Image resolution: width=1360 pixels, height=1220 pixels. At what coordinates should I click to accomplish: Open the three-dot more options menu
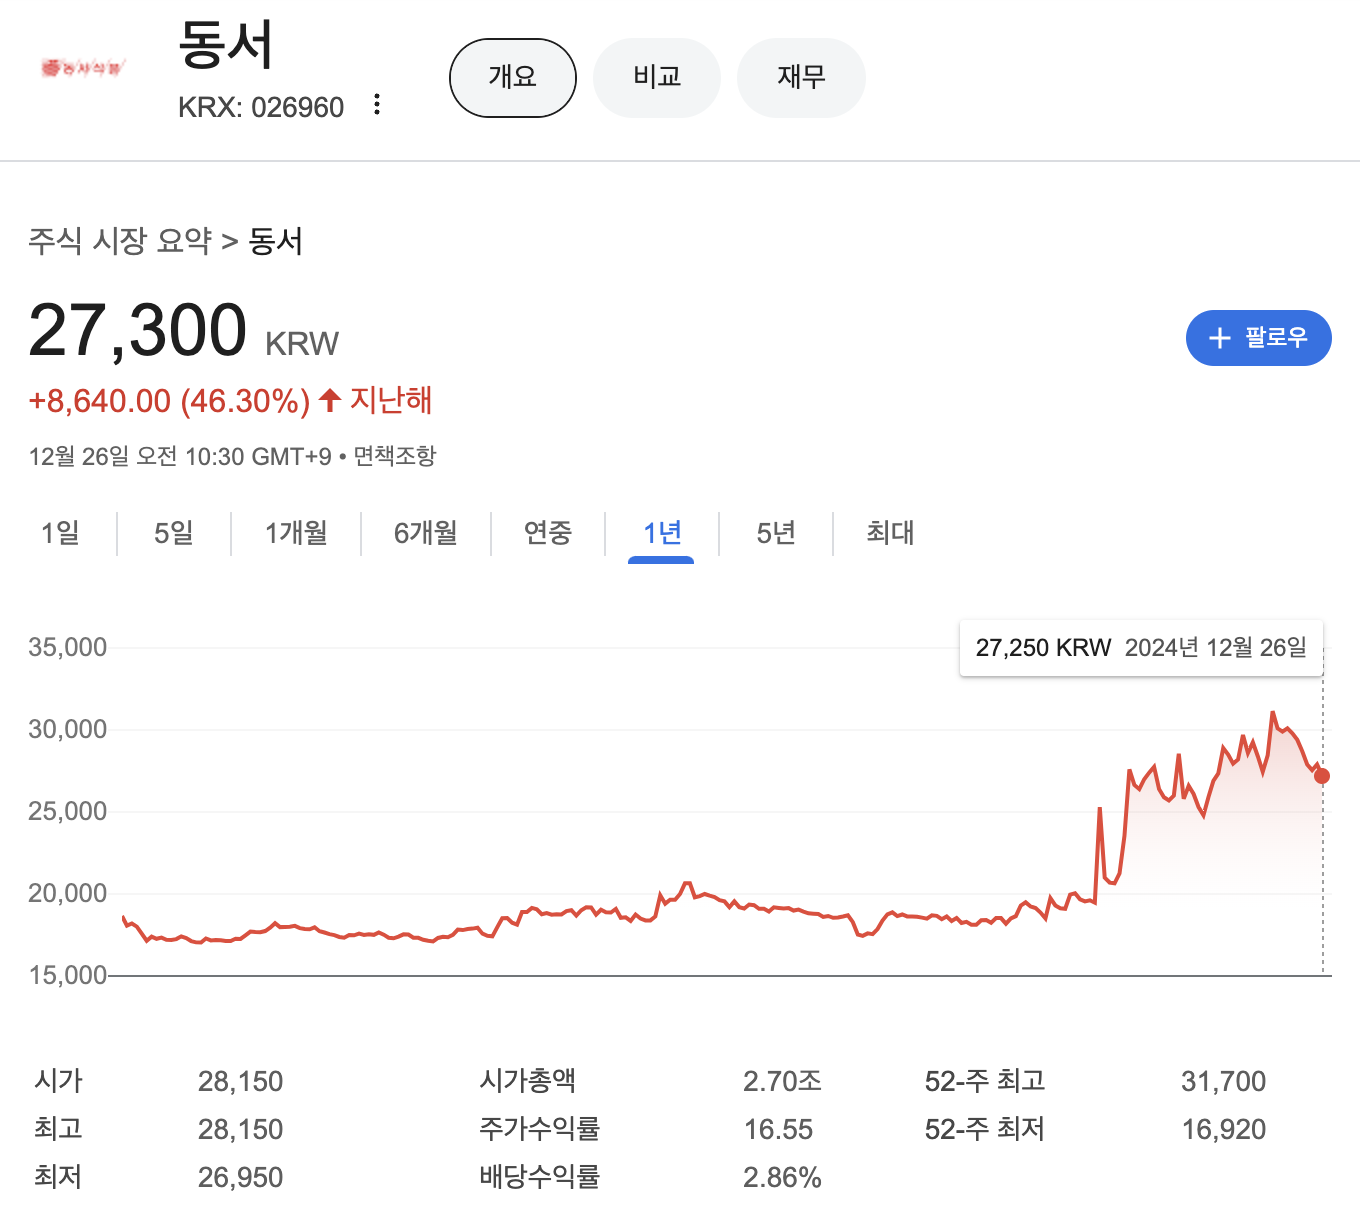377,105
